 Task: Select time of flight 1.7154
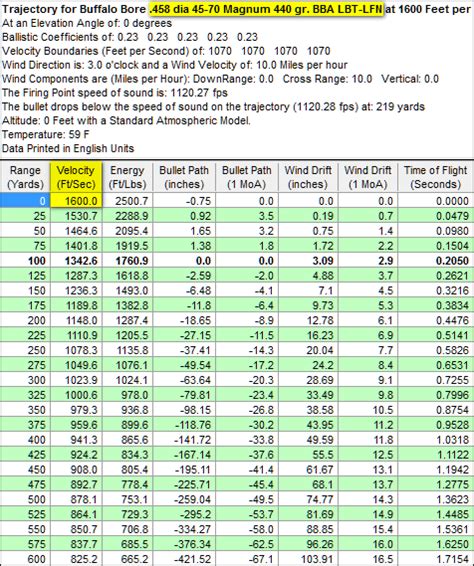click(x=436, y=559)
